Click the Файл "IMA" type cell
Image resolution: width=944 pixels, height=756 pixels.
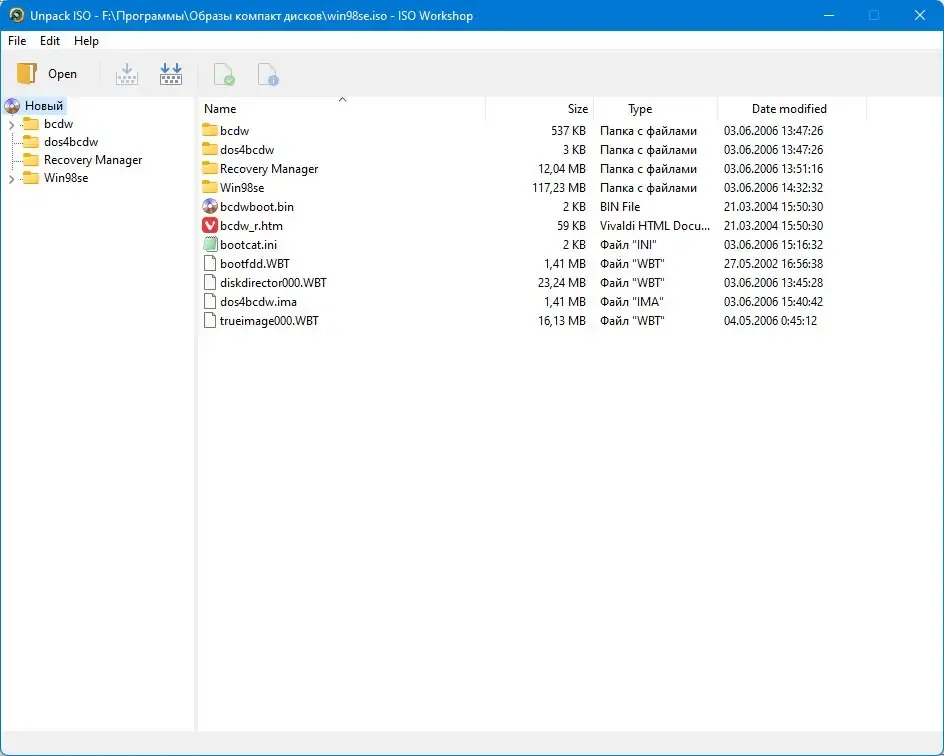pos(632,302)
